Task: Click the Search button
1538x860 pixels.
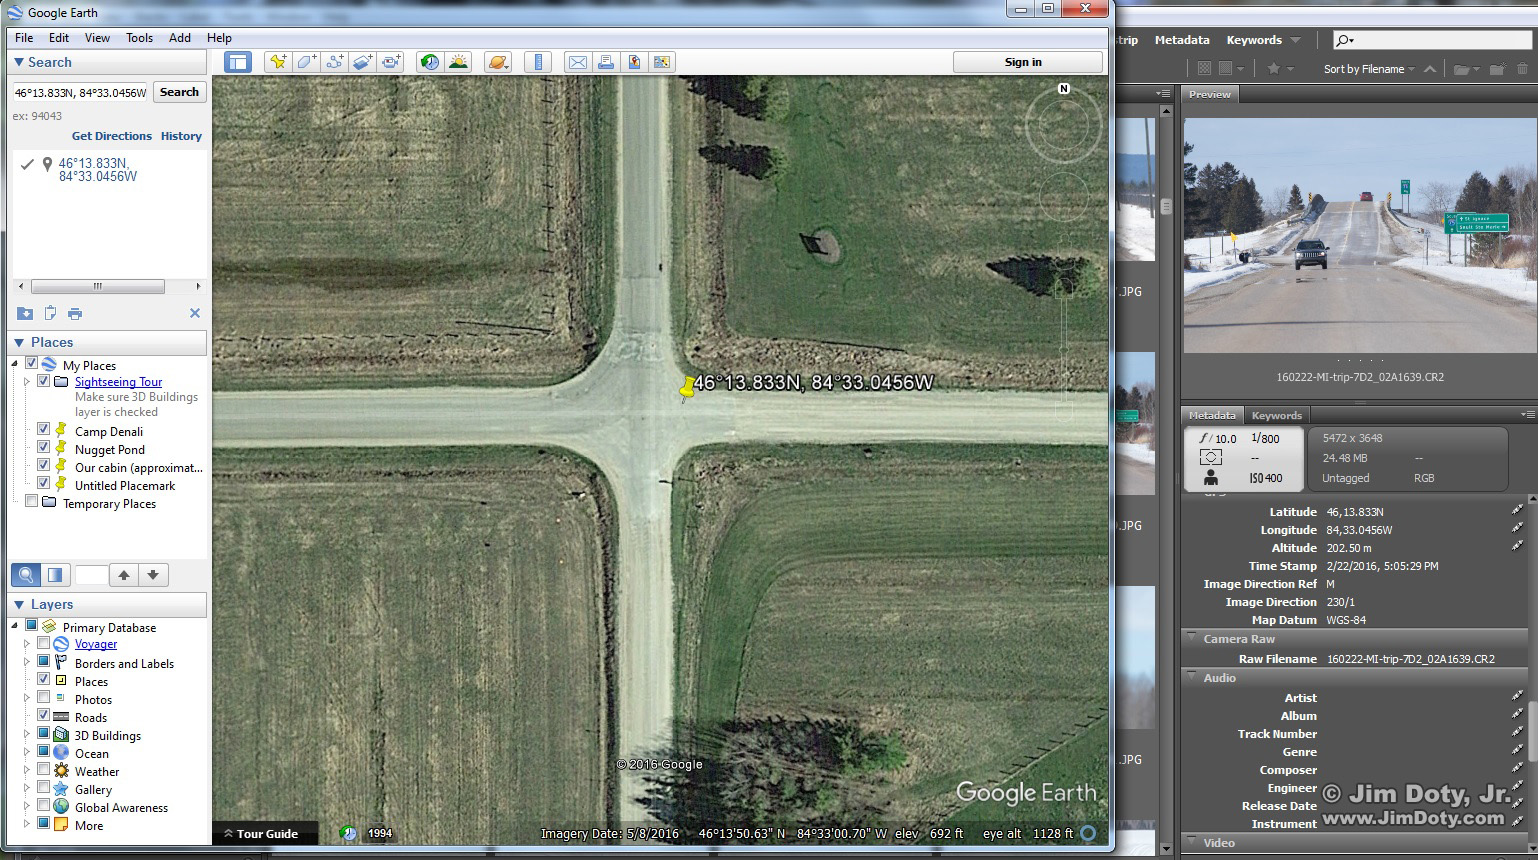Action: pyautogui.click(x=179, y=92)
